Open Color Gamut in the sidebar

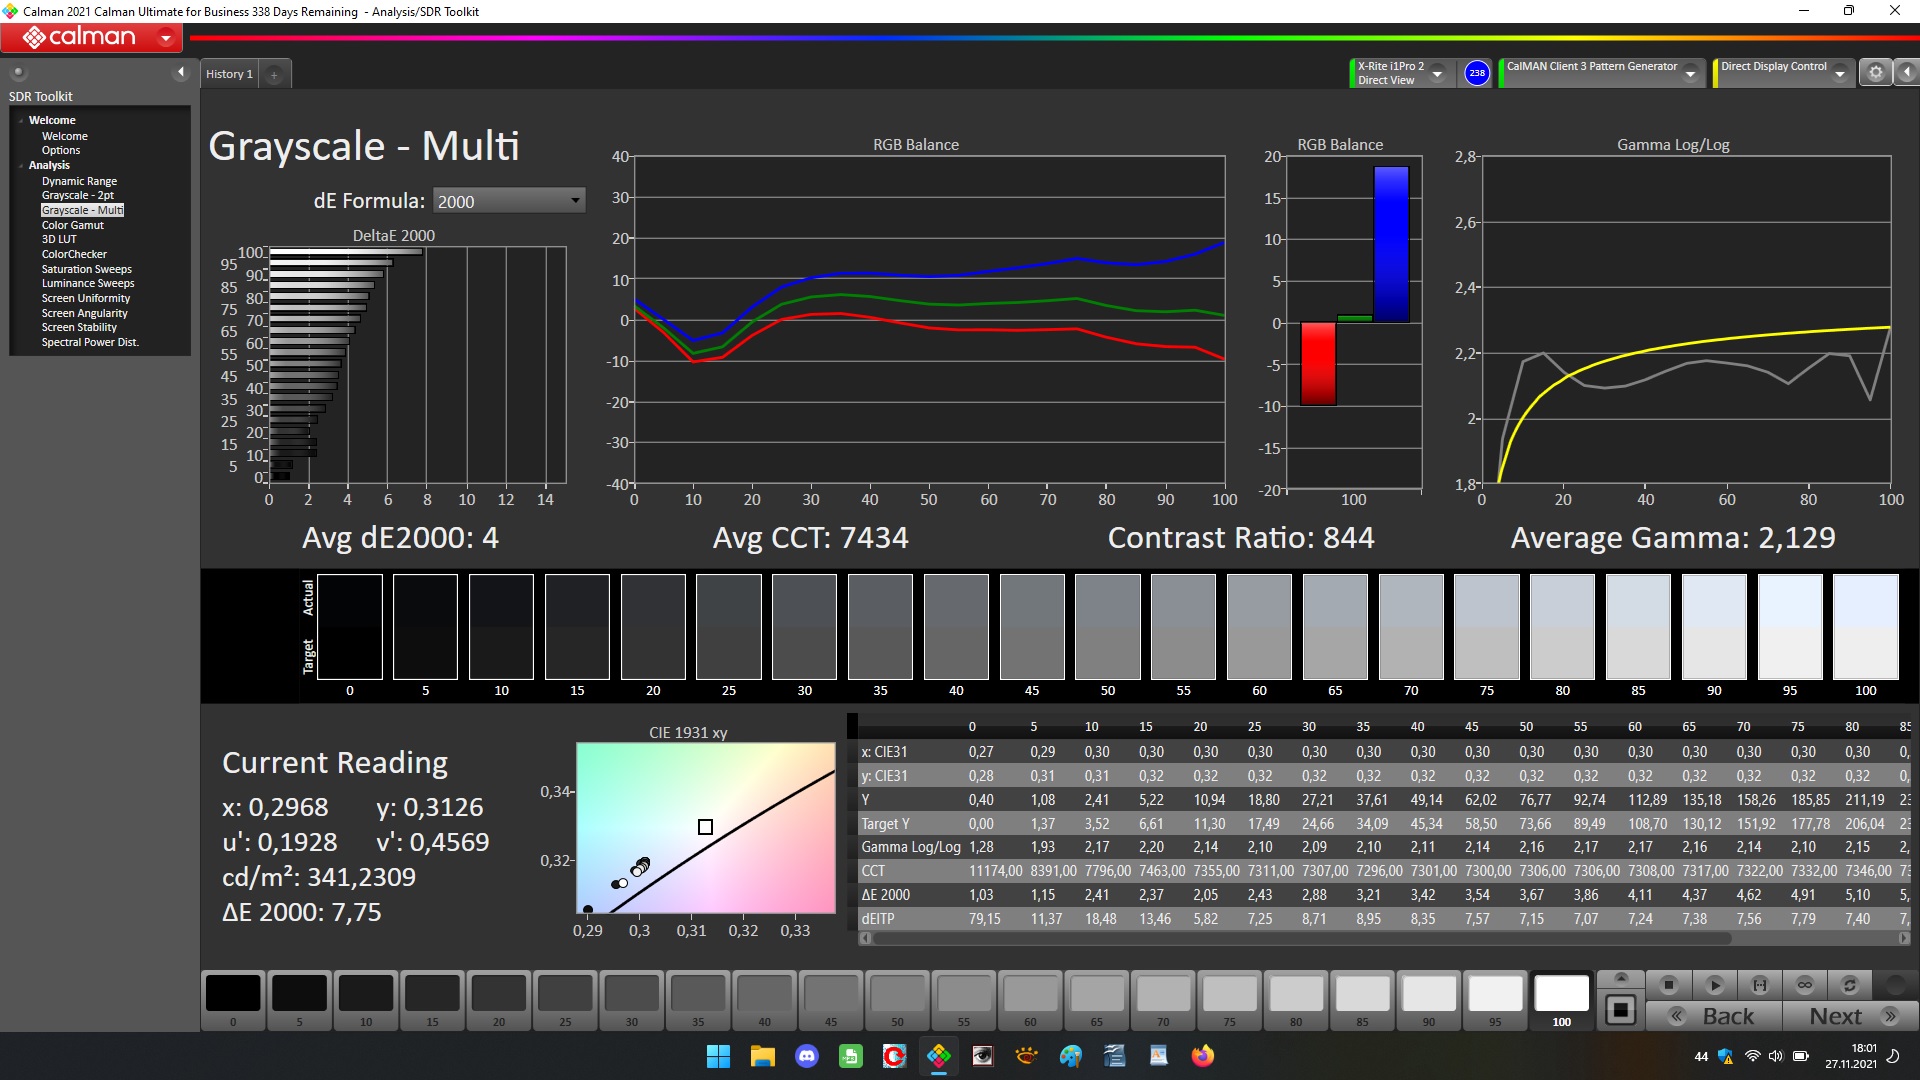(72, 225)
